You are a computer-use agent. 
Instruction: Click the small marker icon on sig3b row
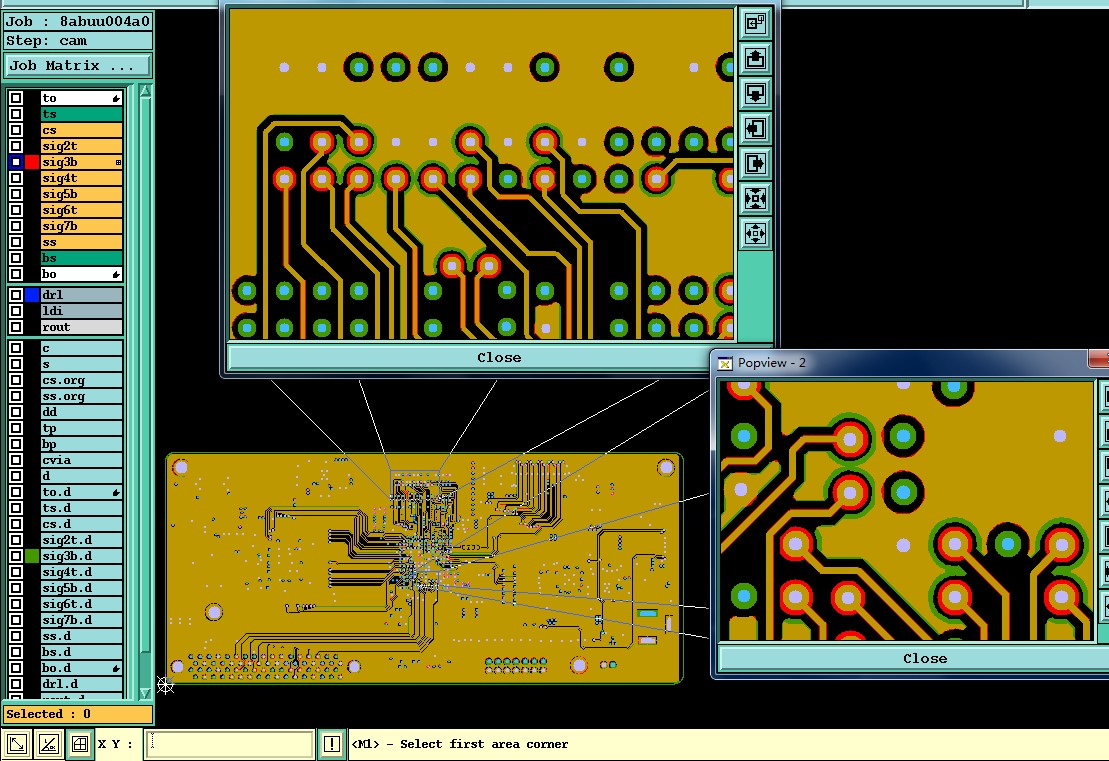[118, 163]
